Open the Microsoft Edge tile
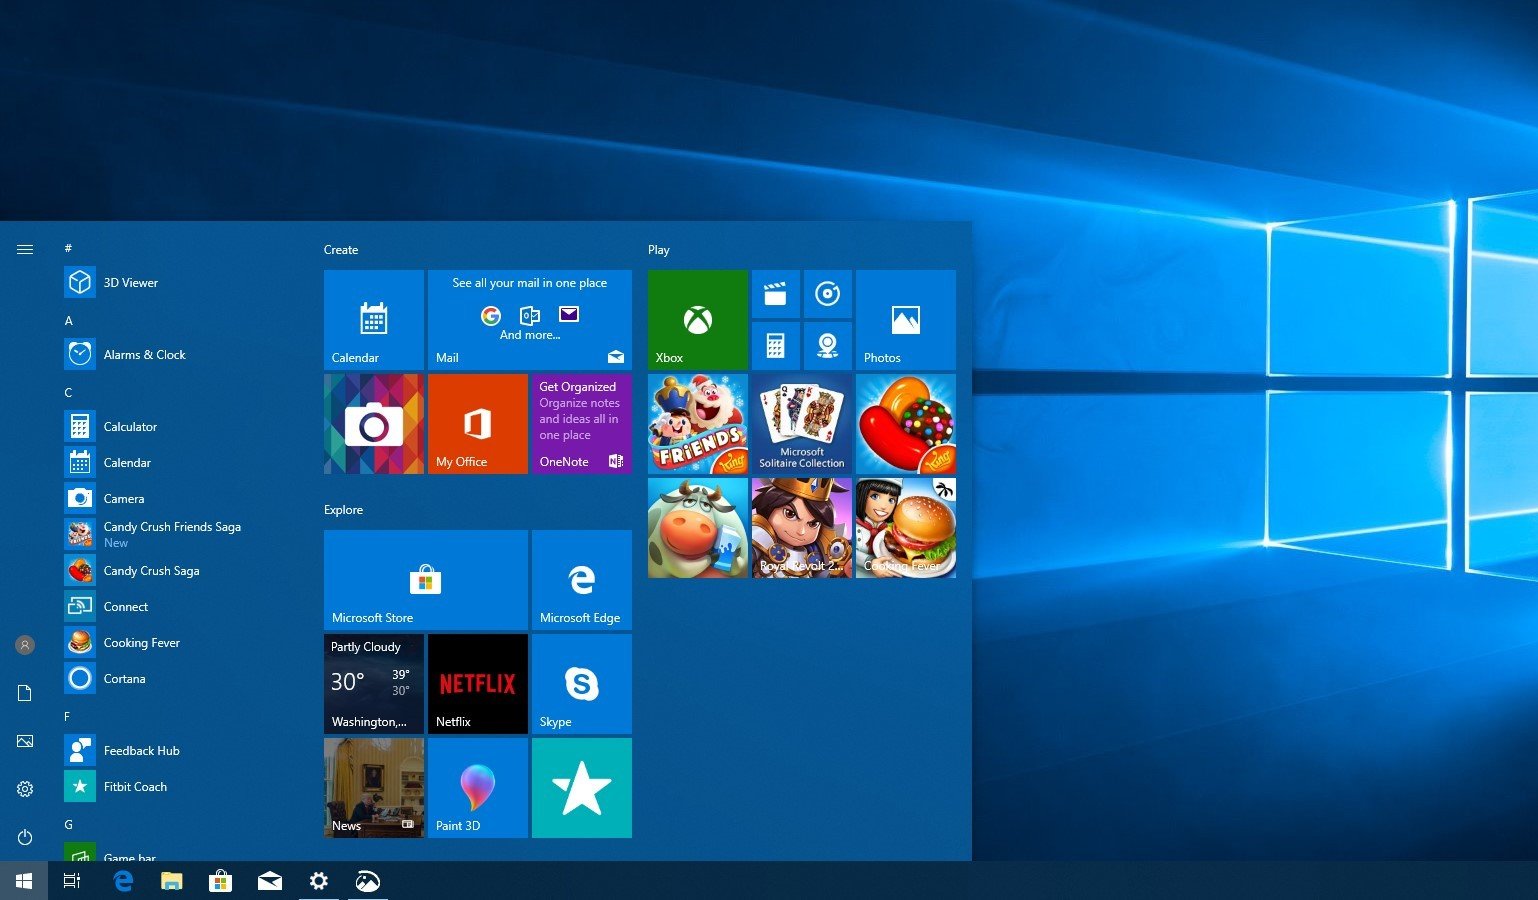The width and height of the screenshot is (1538, 900). point(581,580)
